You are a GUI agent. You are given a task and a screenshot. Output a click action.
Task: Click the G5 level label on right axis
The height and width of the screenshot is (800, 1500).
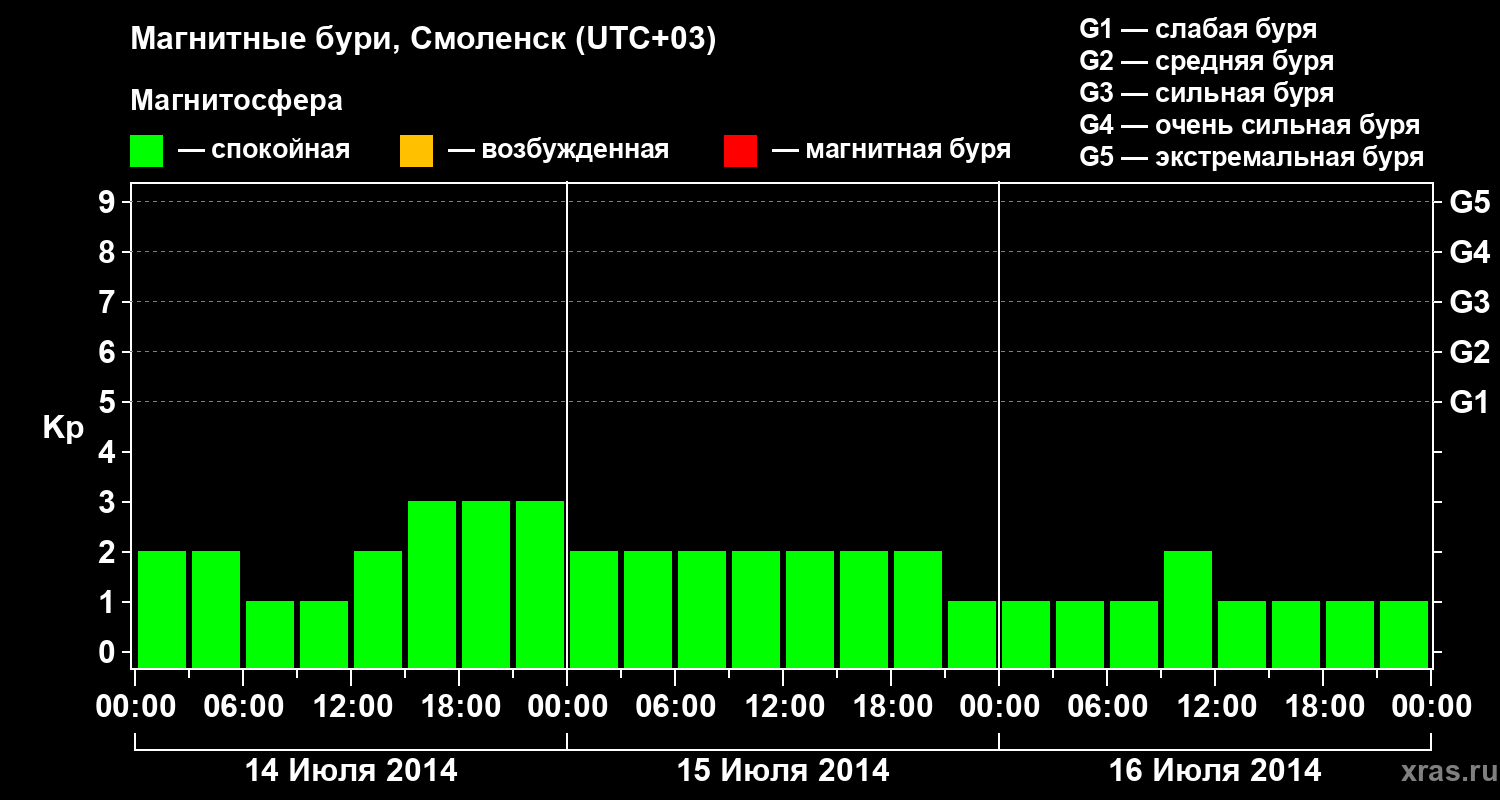[x=1469, y=203]
